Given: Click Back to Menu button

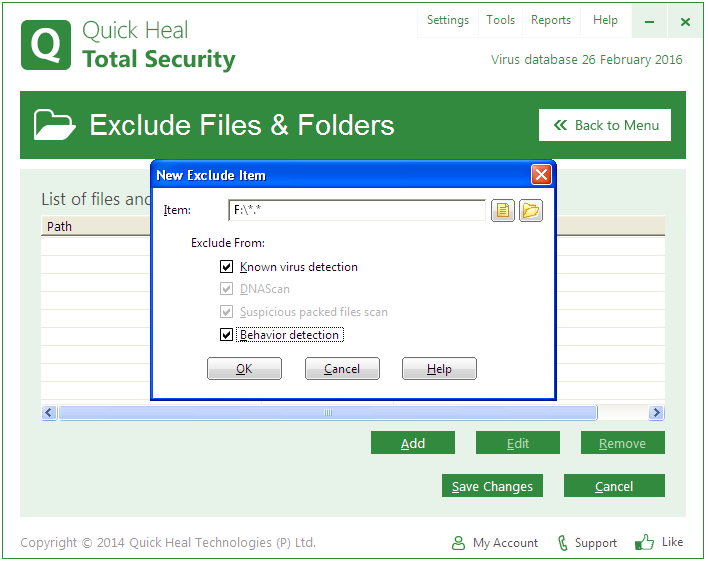Looking at the screenshot, I should [x=605, y=125].
